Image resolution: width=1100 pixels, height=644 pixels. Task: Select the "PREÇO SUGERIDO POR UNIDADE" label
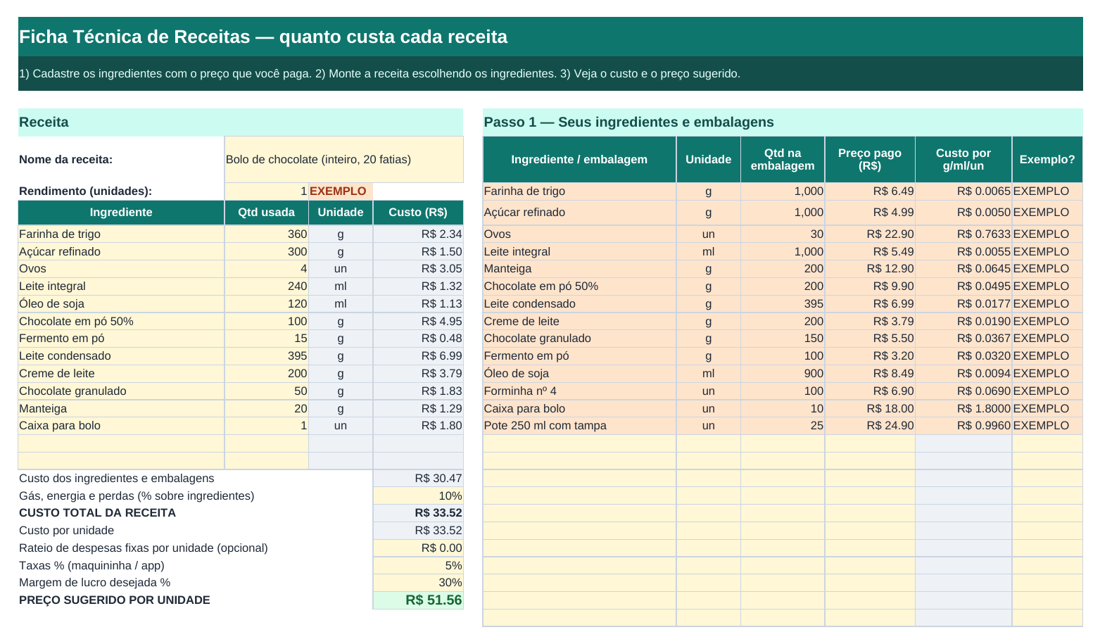point(114,600)
